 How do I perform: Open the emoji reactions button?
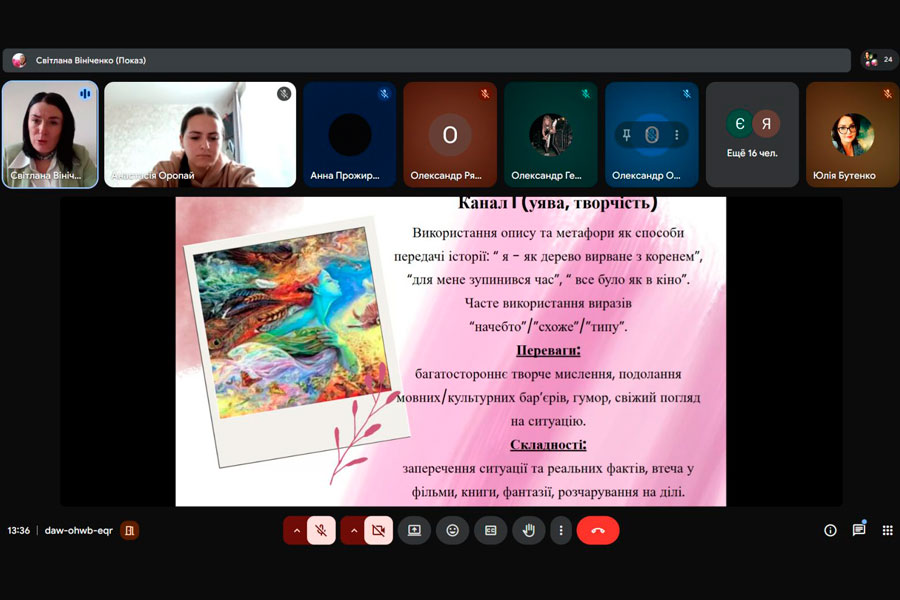coord(452,531)
